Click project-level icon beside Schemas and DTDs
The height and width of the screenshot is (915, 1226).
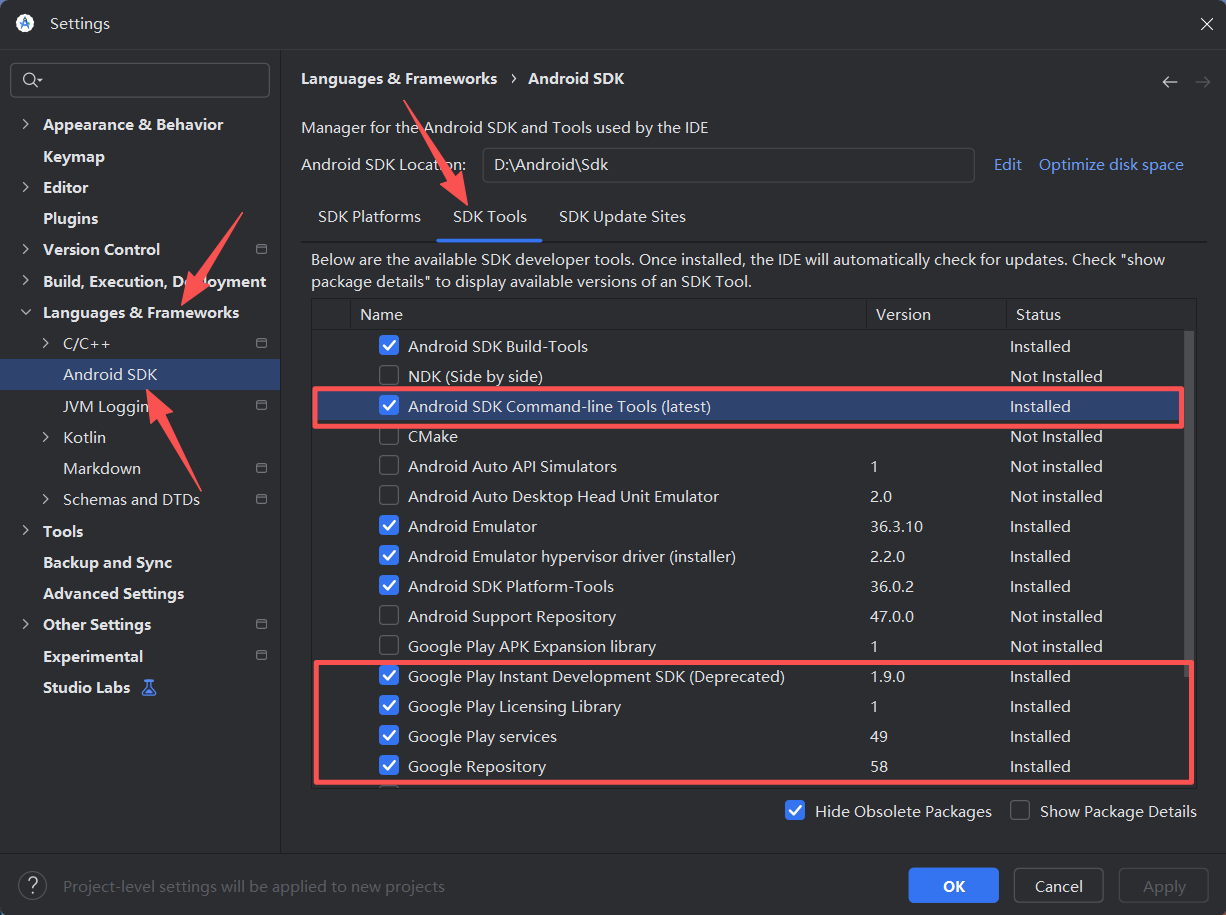point(262,499)
